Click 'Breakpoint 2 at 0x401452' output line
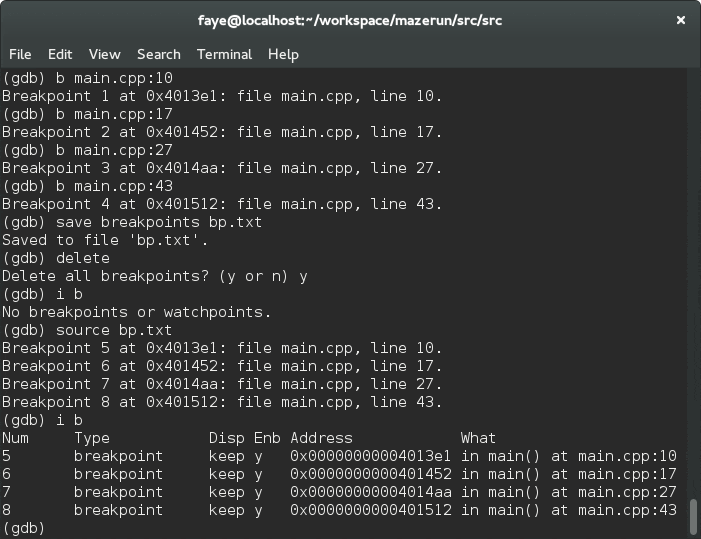701x539 pixels. [x=222, y=132]
